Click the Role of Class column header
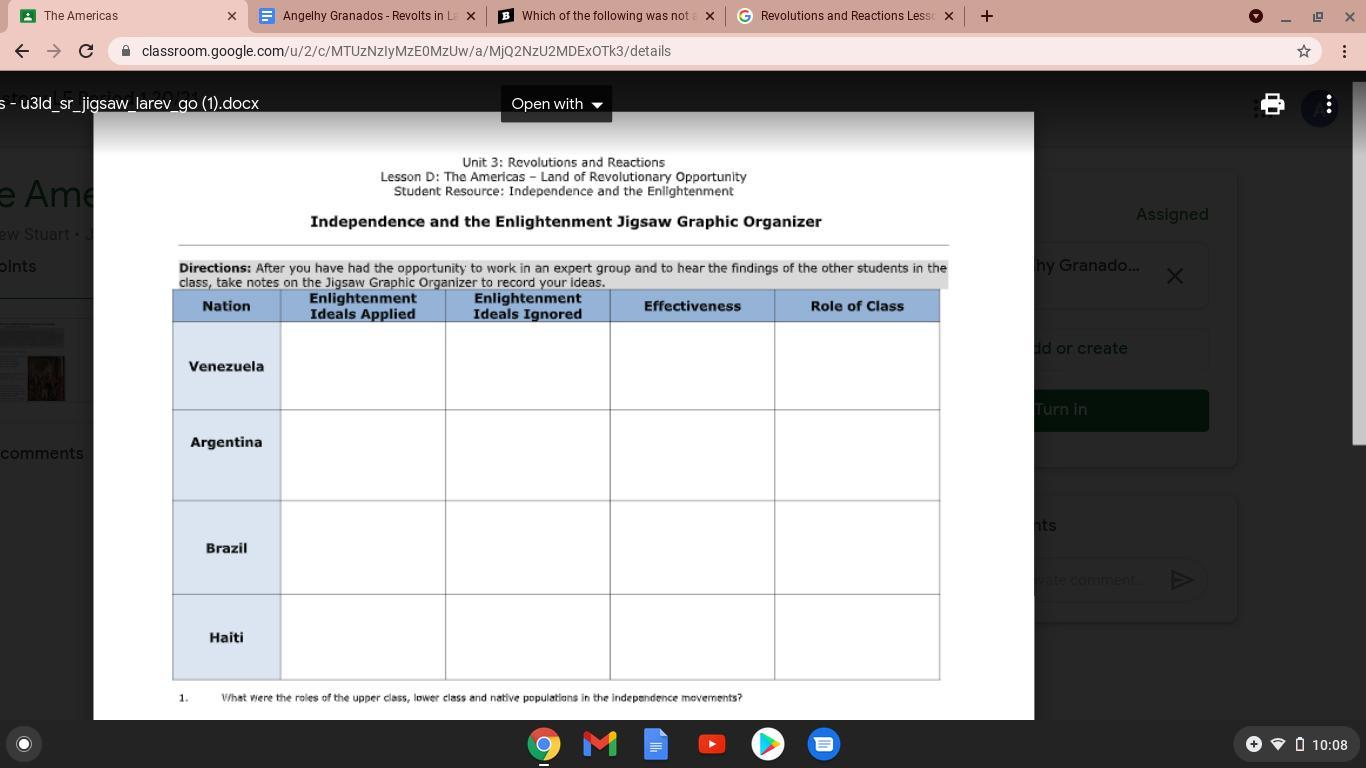1366x768 pixels. 857,306
